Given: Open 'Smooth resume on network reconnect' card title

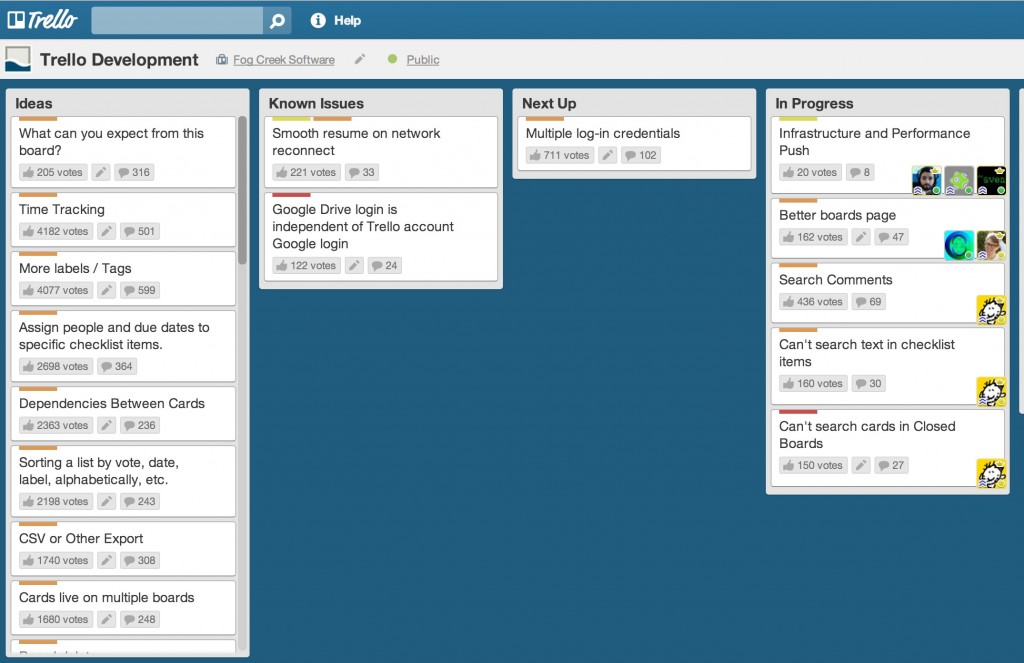Looking at the screenshot, I should [356, 142].
